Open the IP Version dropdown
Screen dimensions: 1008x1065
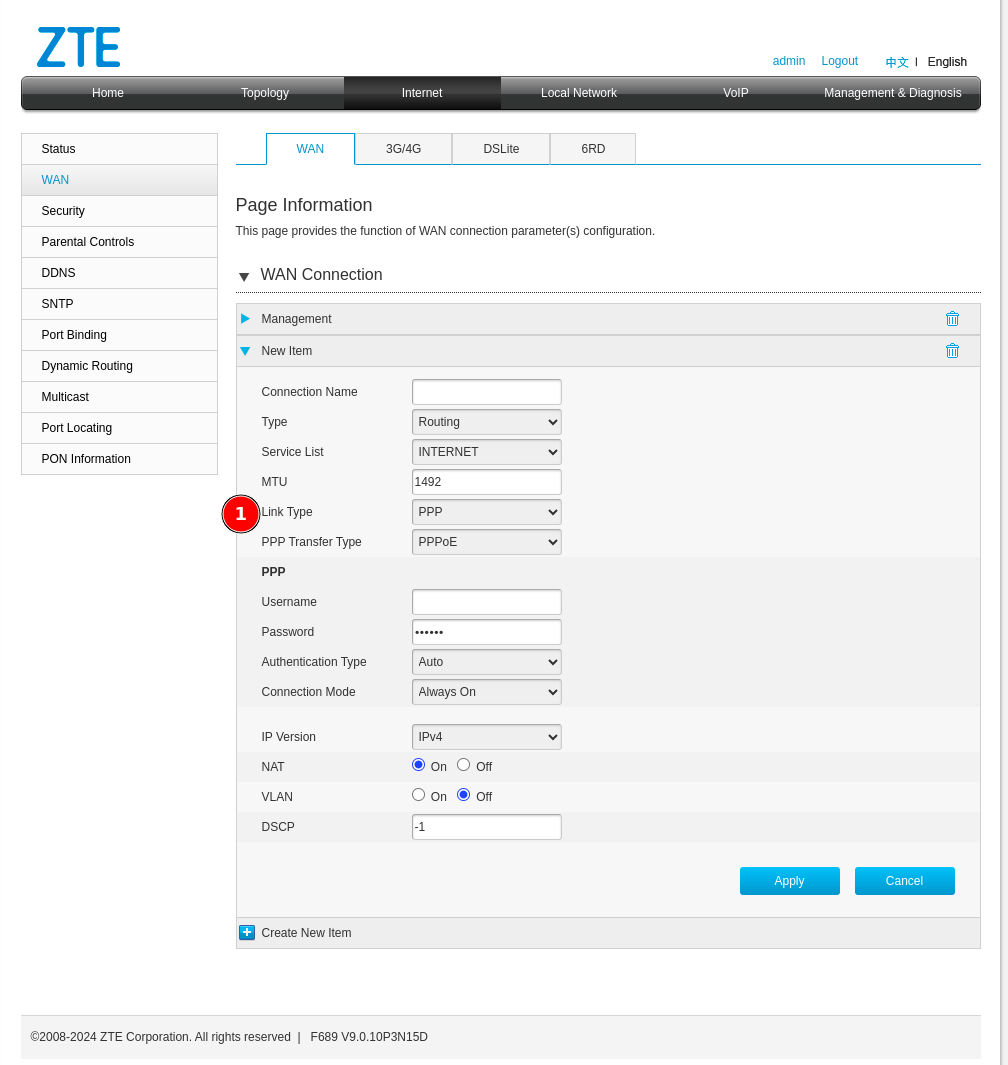tap(486, 737)
